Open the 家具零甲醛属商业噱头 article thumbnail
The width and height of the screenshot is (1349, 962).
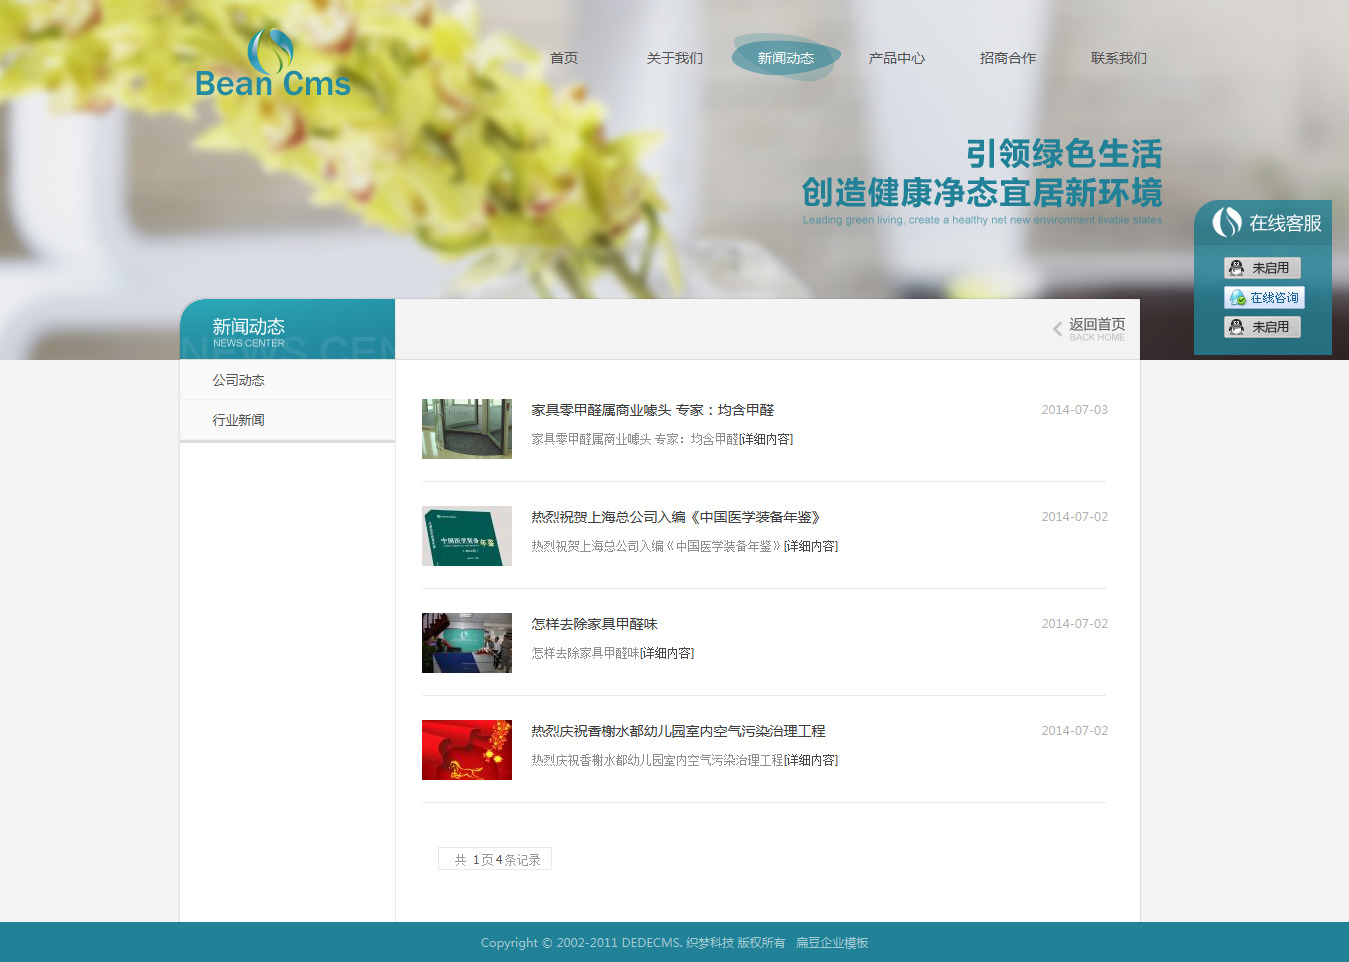click(x=467, y=429)
